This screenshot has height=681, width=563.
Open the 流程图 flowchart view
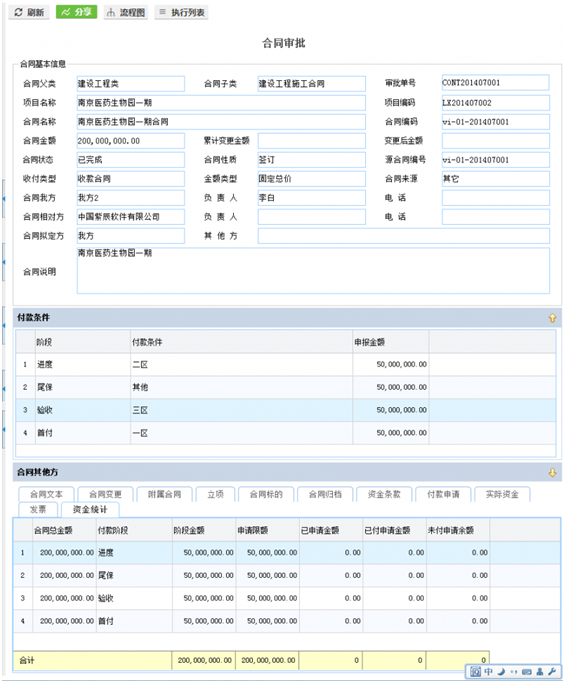[x=126, y=12]
